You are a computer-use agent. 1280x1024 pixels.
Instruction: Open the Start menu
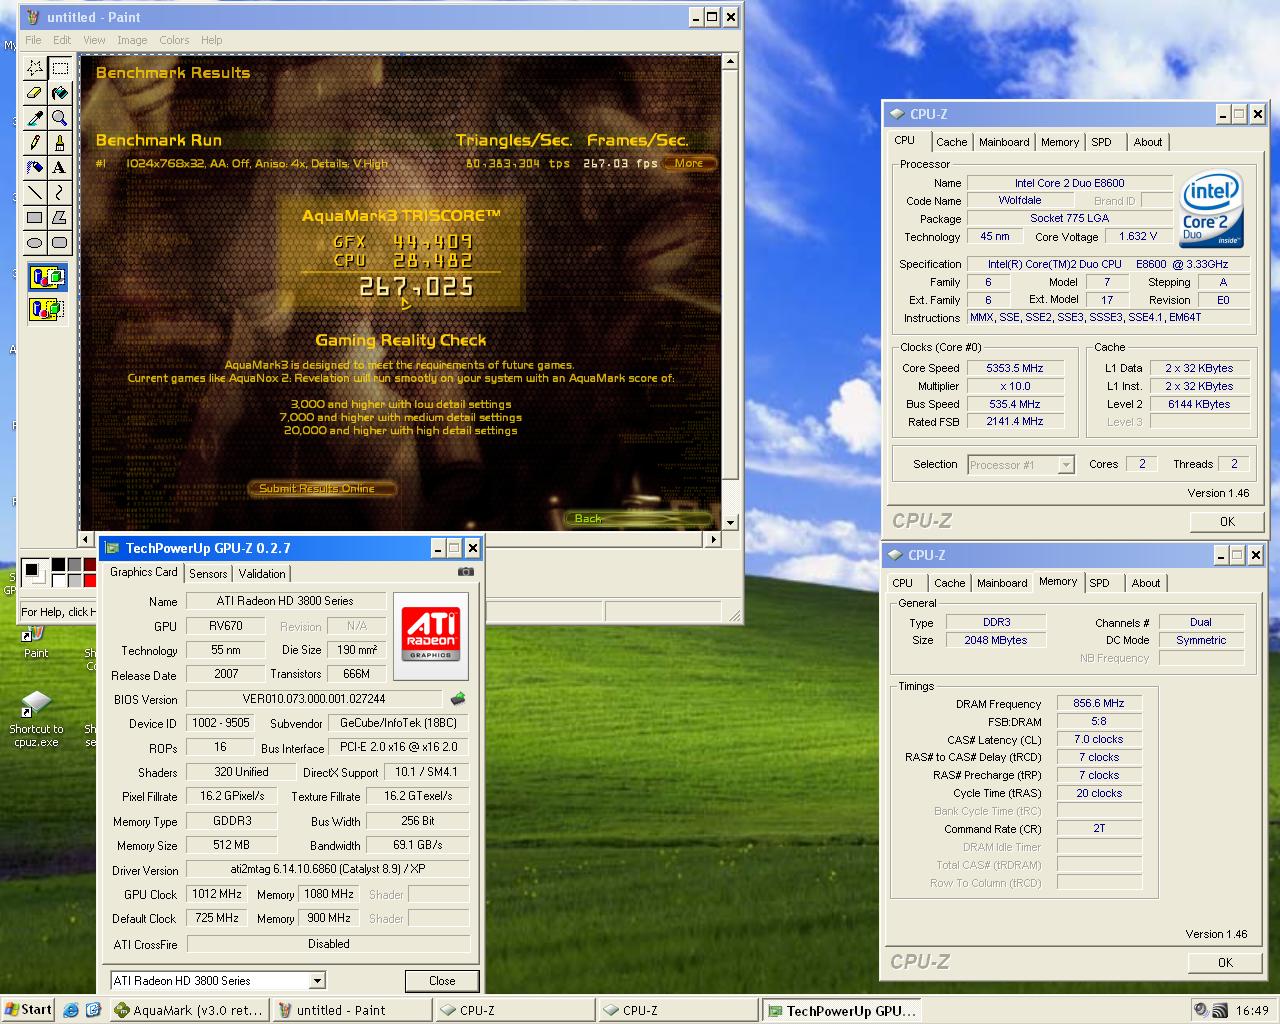[x=28, y=1010]
